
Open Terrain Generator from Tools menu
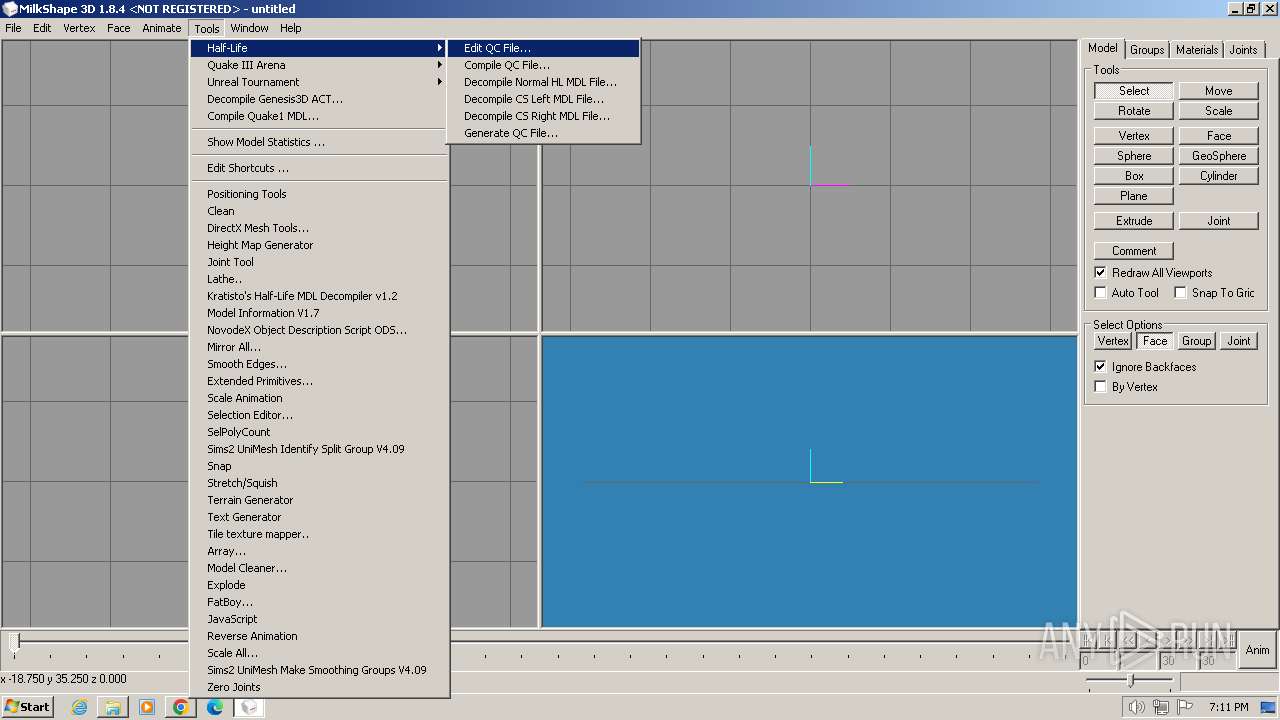[x=319, y=500]
